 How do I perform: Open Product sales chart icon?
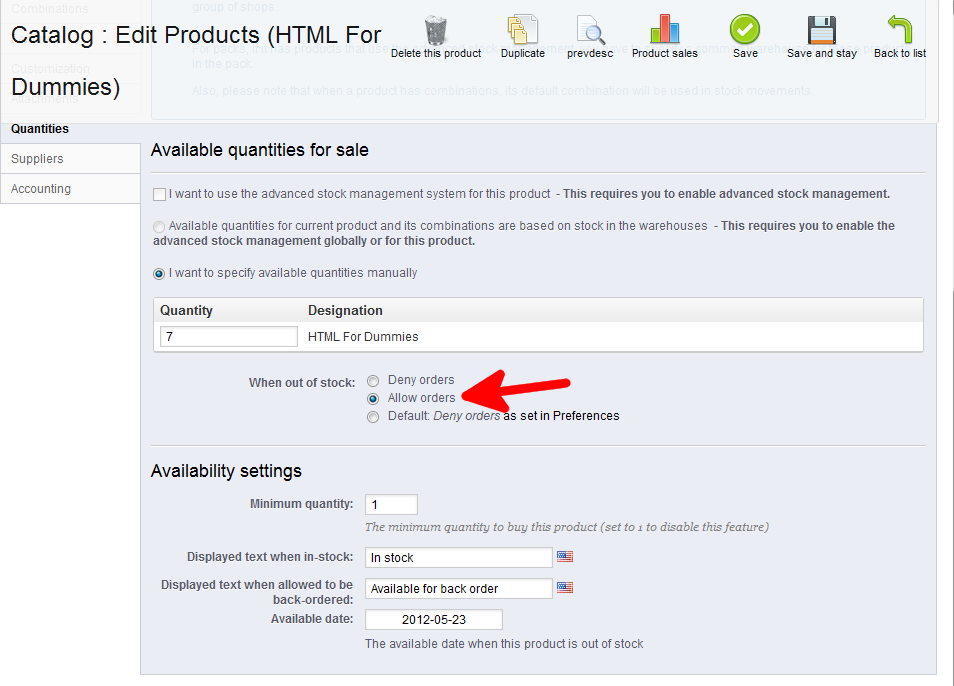tap(664, 29)
